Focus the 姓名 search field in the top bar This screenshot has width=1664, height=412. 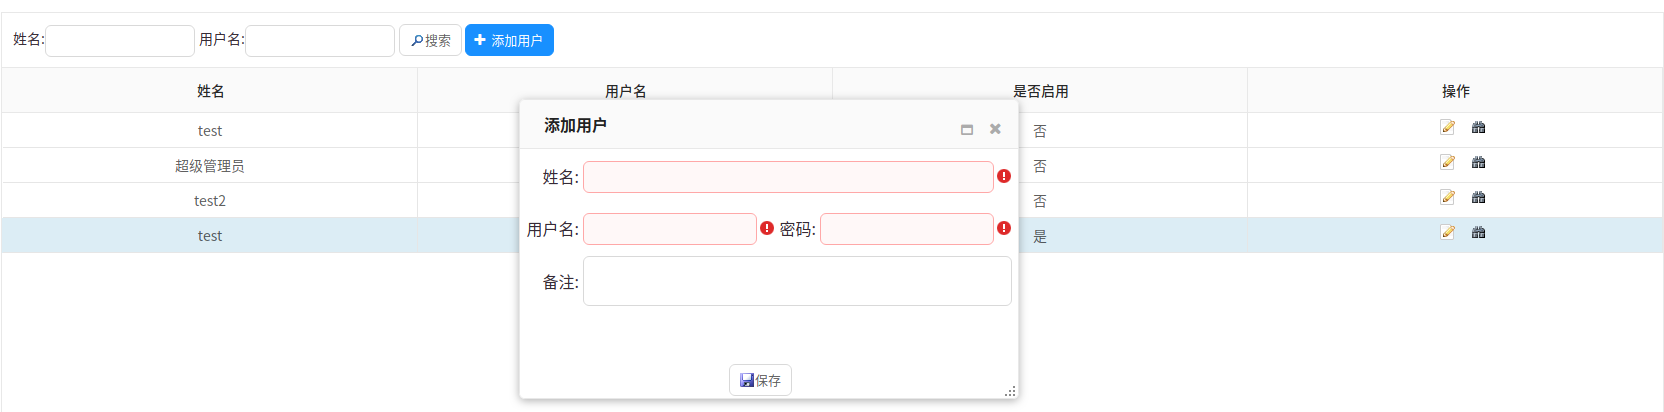[120, 41]
